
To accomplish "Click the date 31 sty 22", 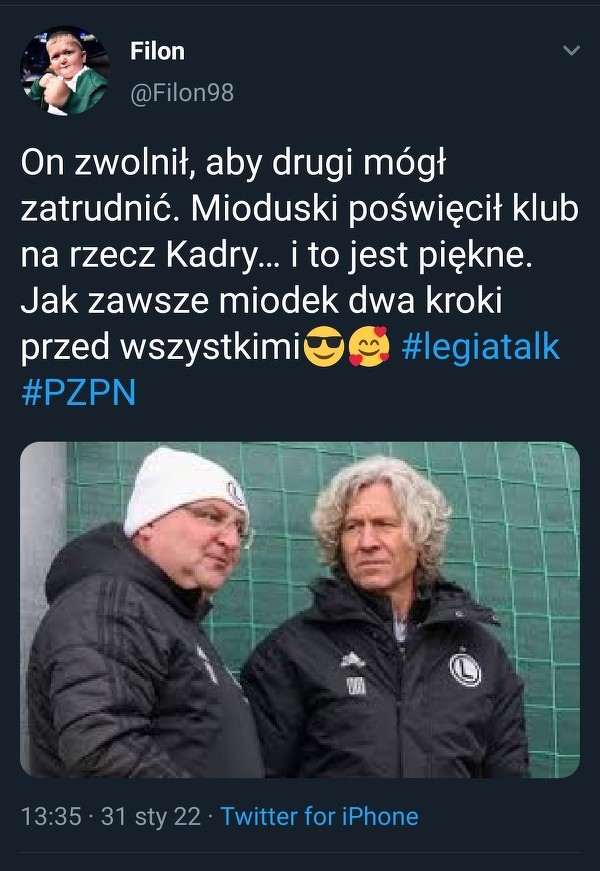I will click(151, 817).
